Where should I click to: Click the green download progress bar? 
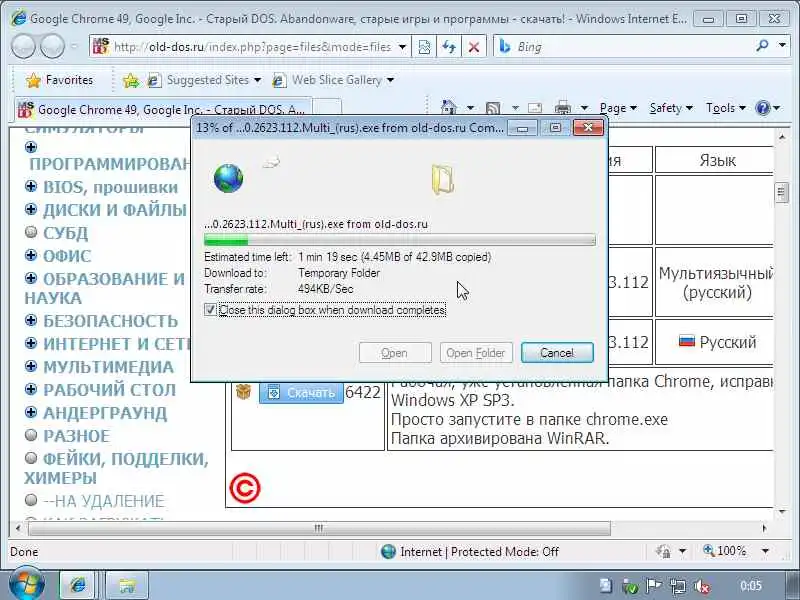pyautogui.click(x=399, y=240)
